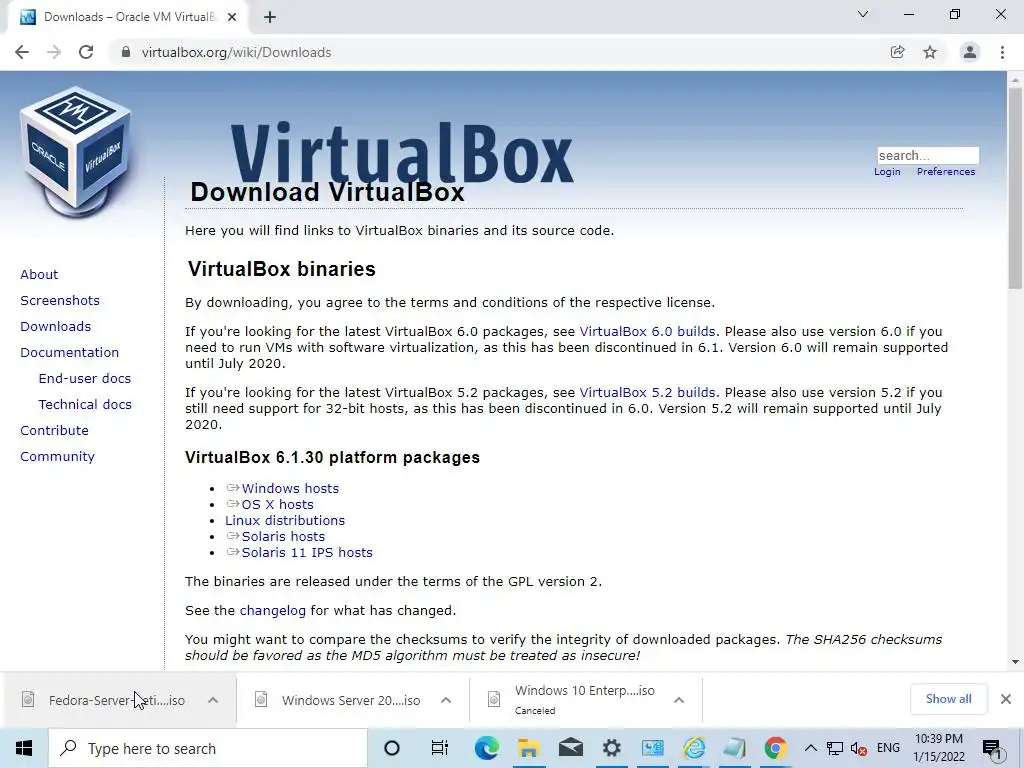Click the scrollbar down arrow
Image resolution: width=1024 pixels, height=768 pixels.
pos(1015,662)
